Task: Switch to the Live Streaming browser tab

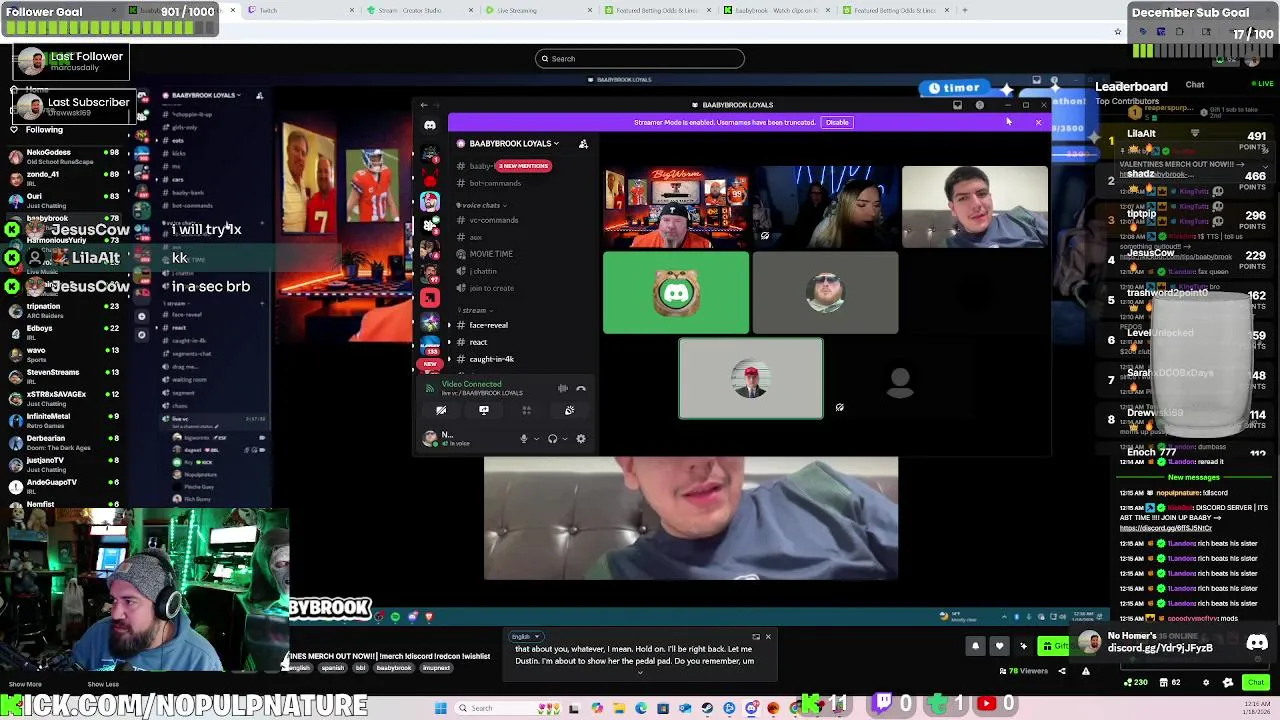Action: [x=540, y=10]
